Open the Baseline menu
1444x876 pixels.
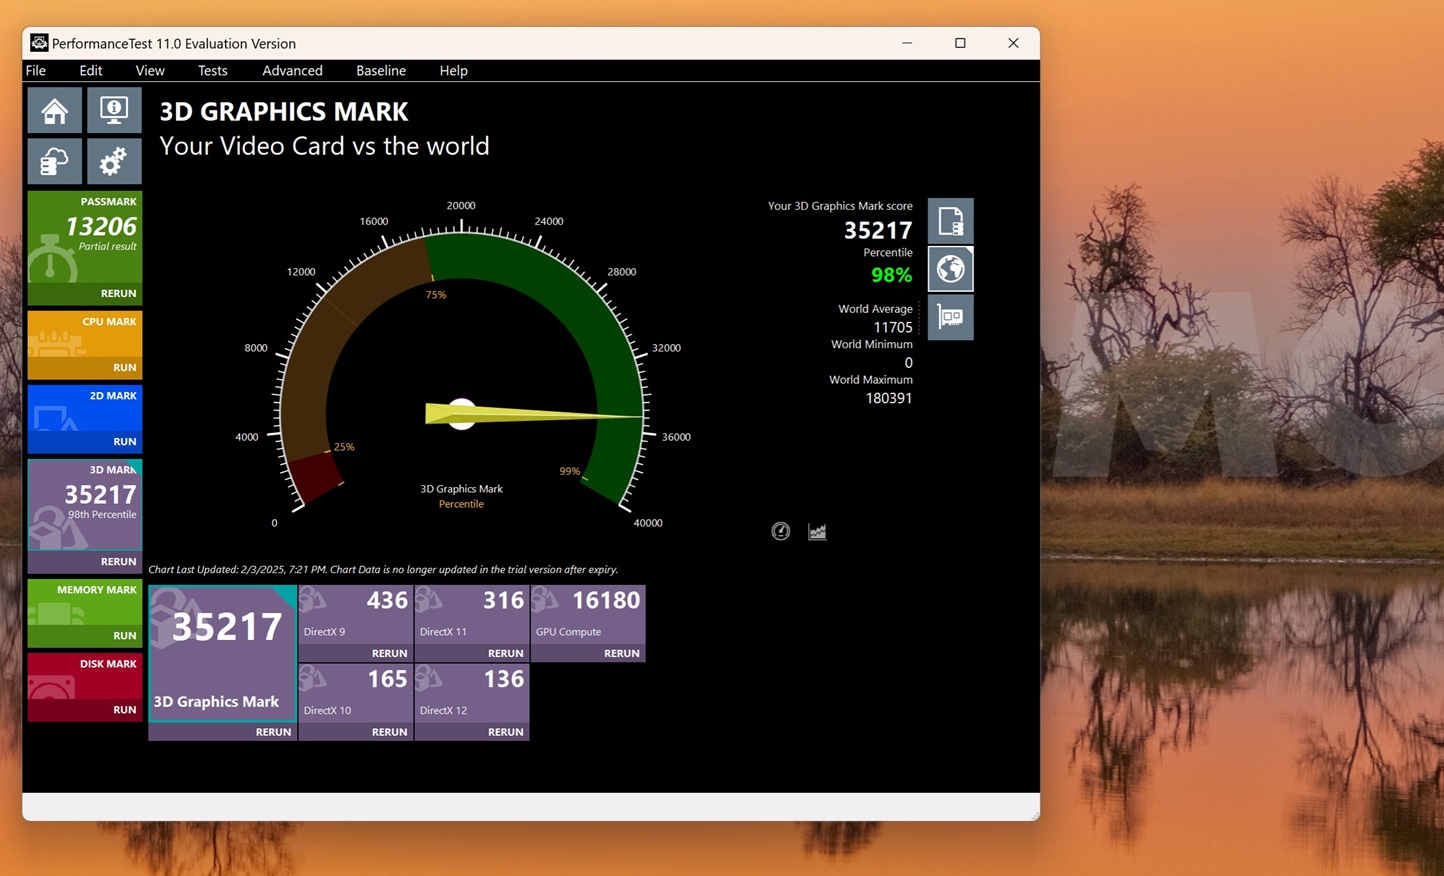(x=380, y=71)
